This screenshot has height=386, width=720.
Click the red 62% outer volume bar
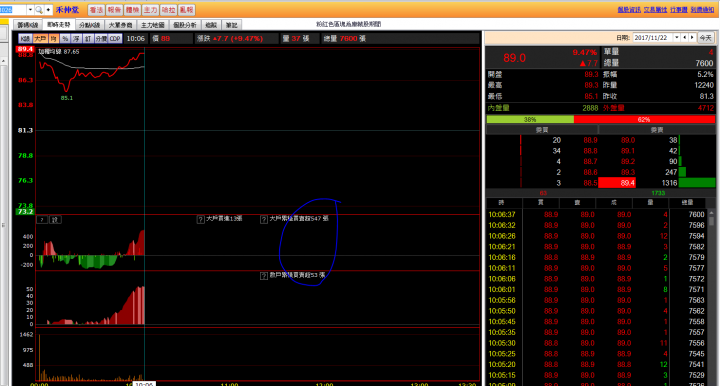[x=644, y=119]
